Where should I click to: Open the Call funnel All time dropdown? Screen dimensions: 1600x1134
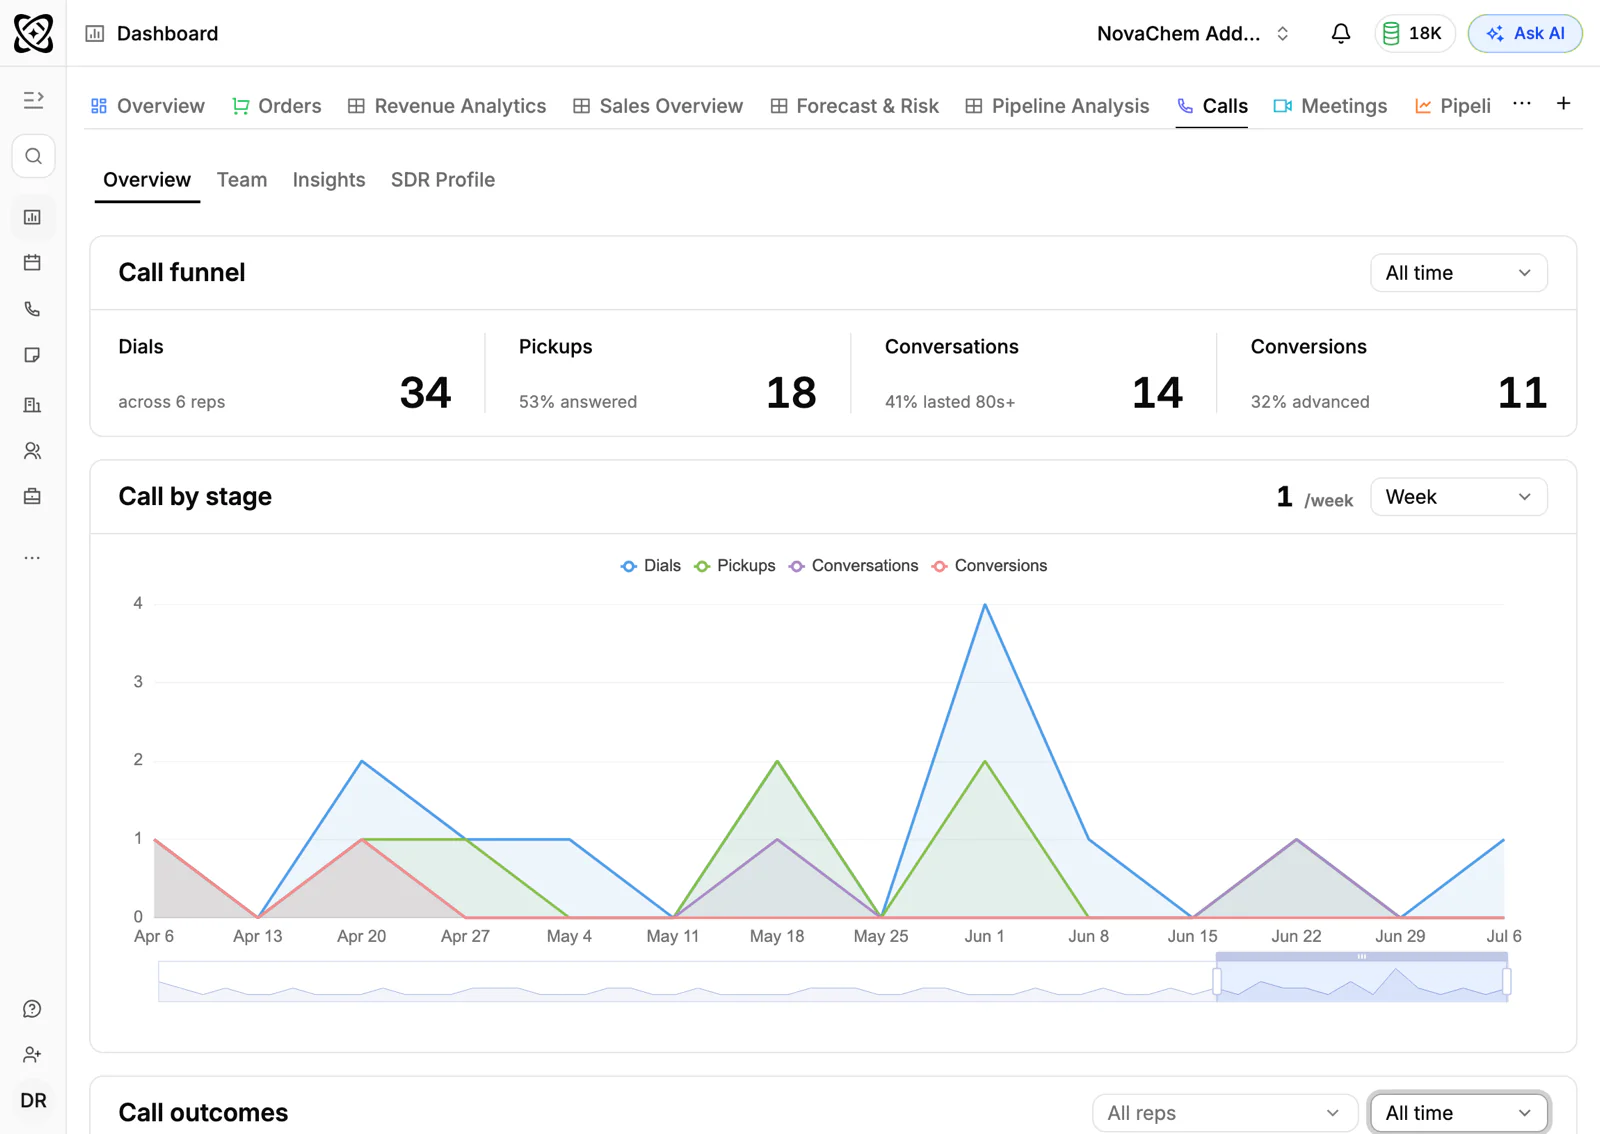[1458, 273]
